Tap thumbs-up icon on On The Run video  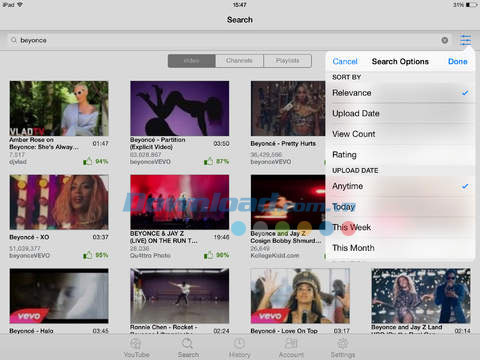point(208,255)
